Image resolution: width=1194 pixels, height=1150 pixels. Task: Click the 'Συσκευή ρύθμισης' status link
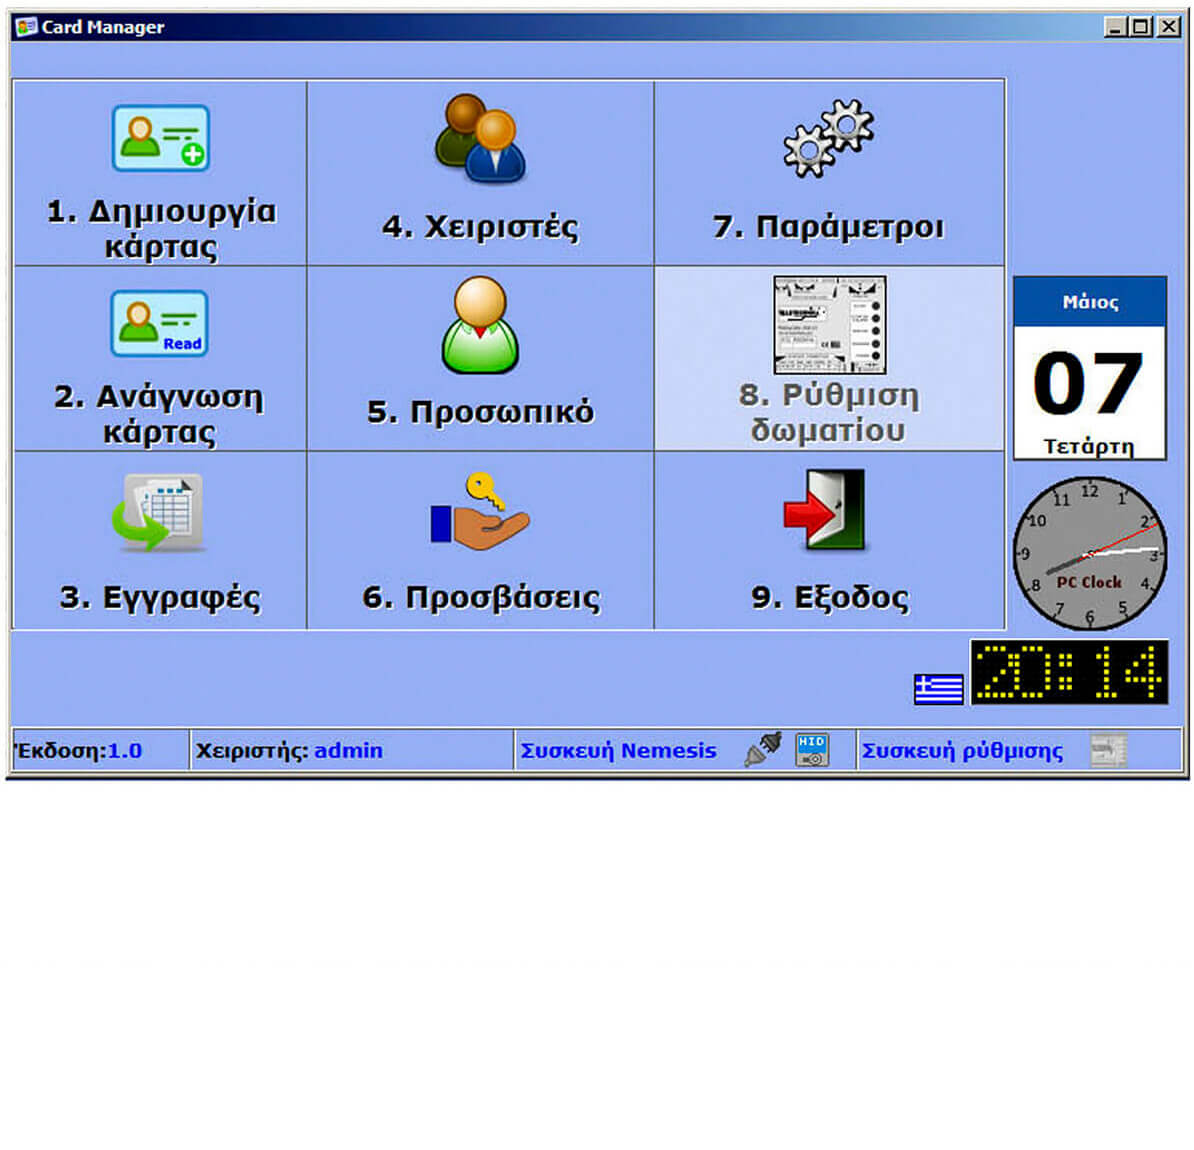962,751
